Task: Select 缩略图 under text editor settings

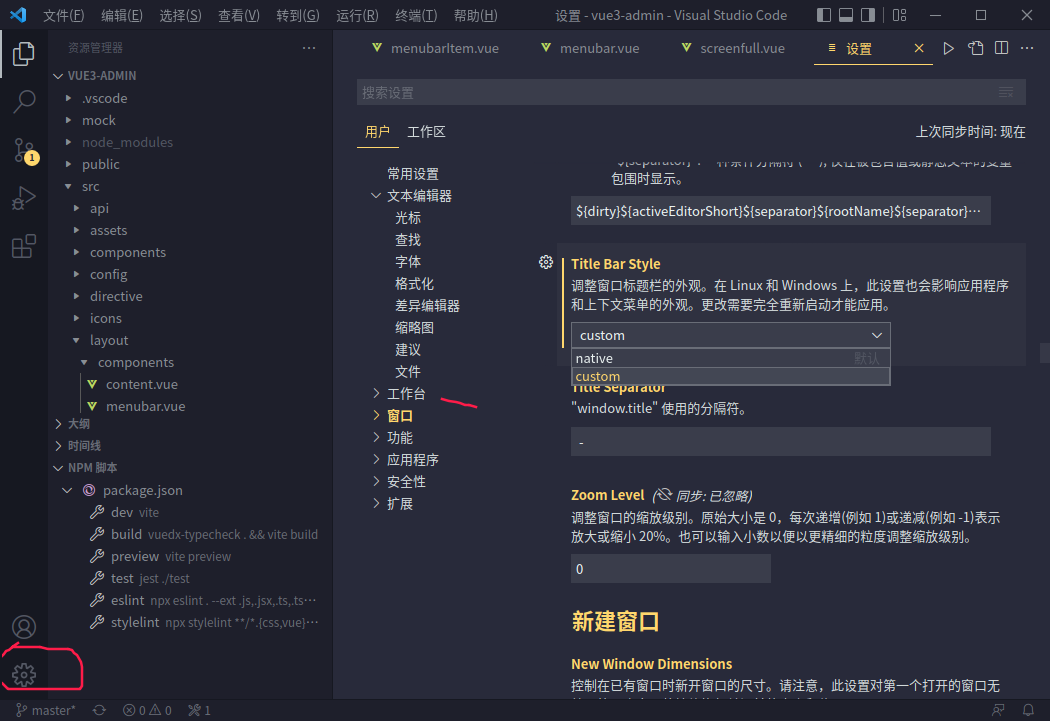Action: click(414, 328)
